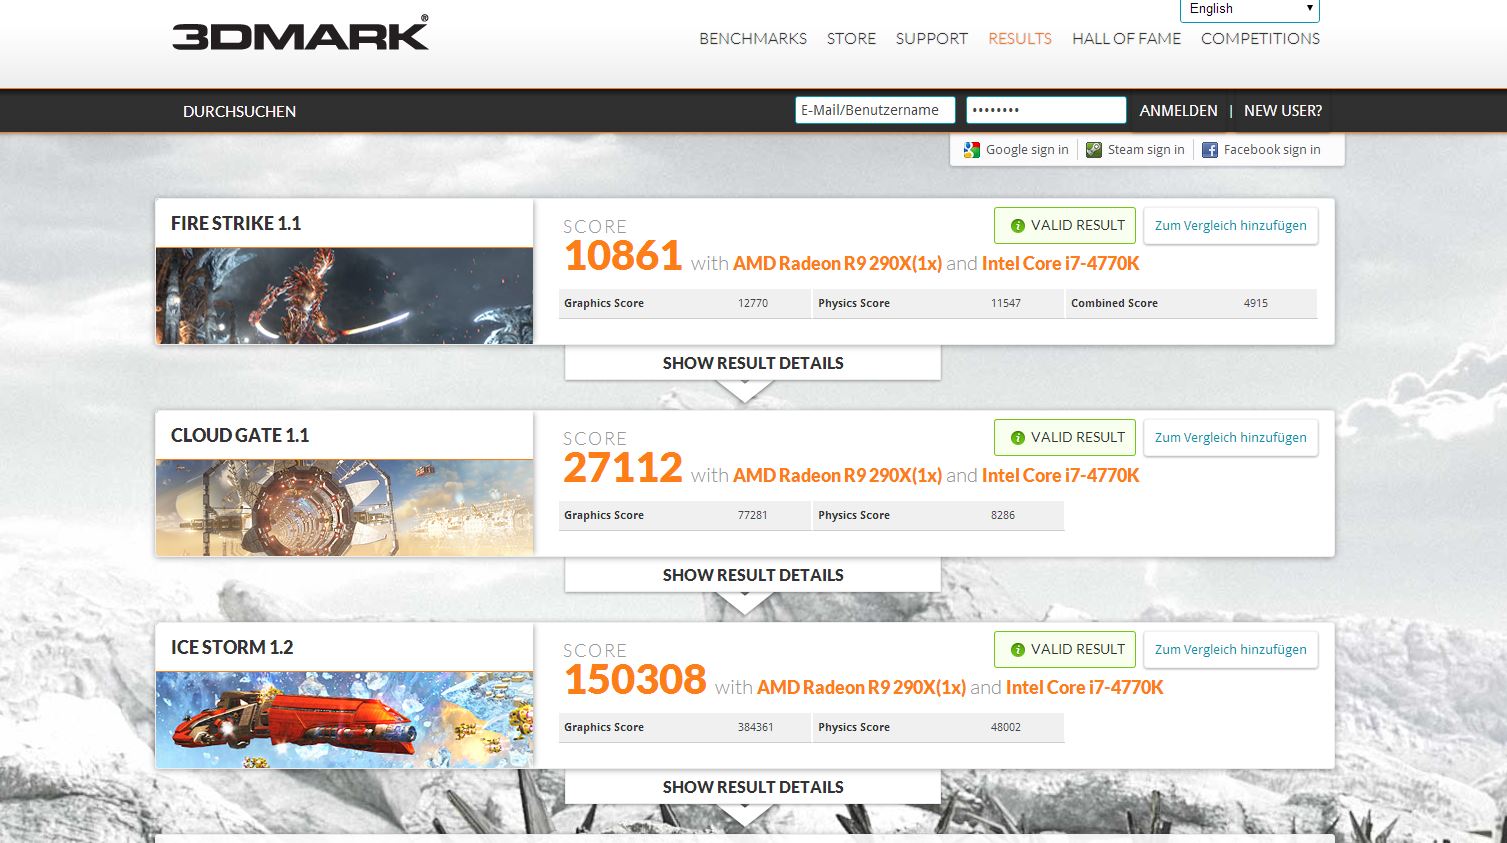Click the Valid Result badge for Cloud Gate

pos(1065,438)
